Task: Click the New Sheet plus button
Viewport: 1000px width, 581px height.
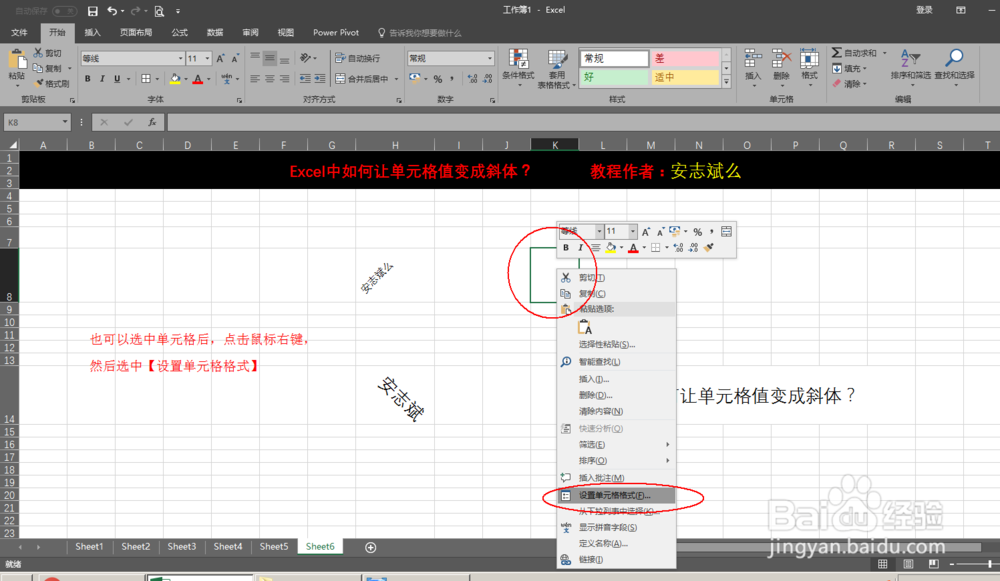Action: 370,546
